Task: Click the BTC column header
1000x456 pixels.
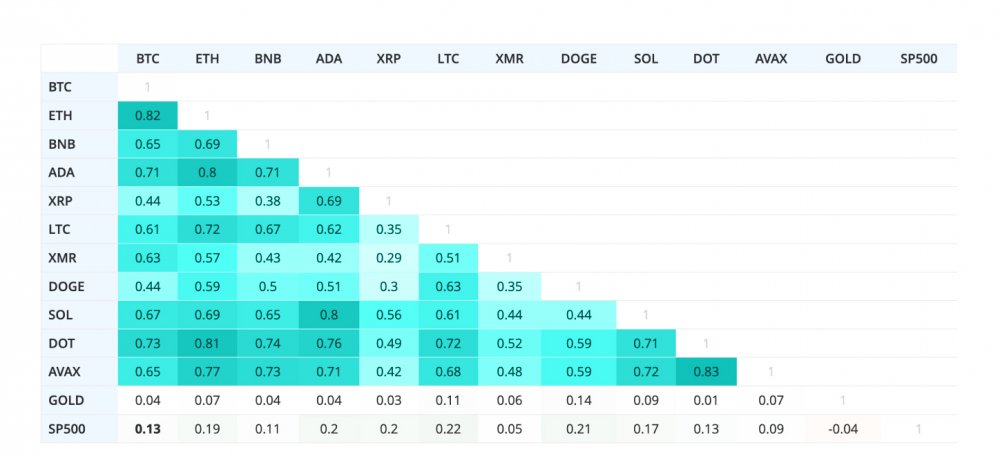Action: pyautogui.click(x=147, y=59)
